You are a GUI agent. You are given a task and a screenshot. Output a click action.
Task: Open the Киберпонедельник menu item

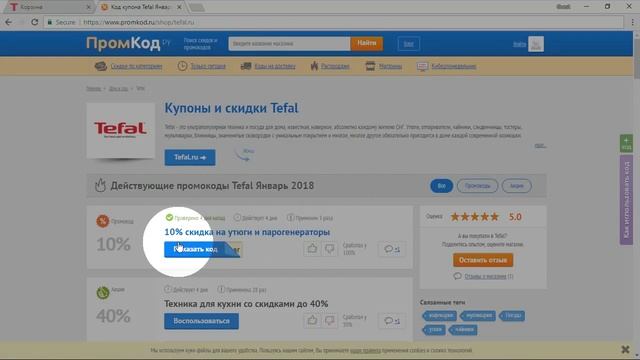coord(447,66)
